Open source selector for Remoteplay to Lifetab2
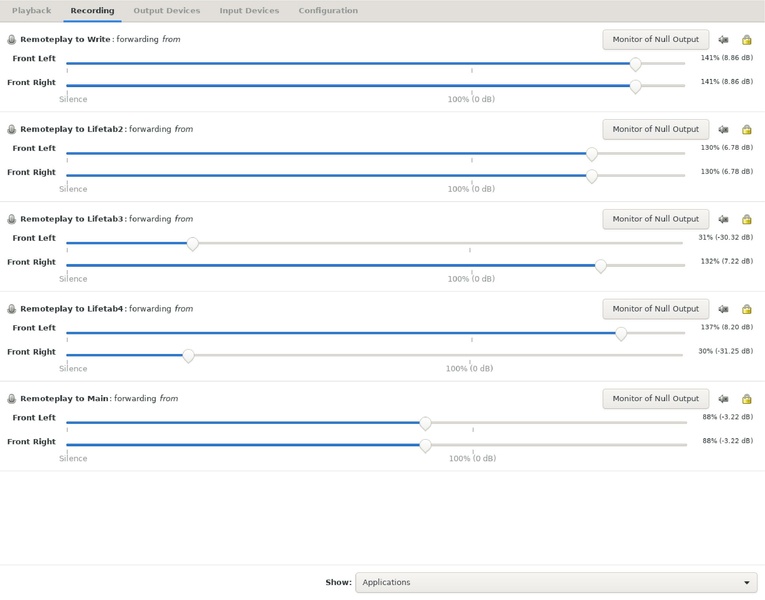The height and width of the screenshot is (600, 765). point(655,129)
